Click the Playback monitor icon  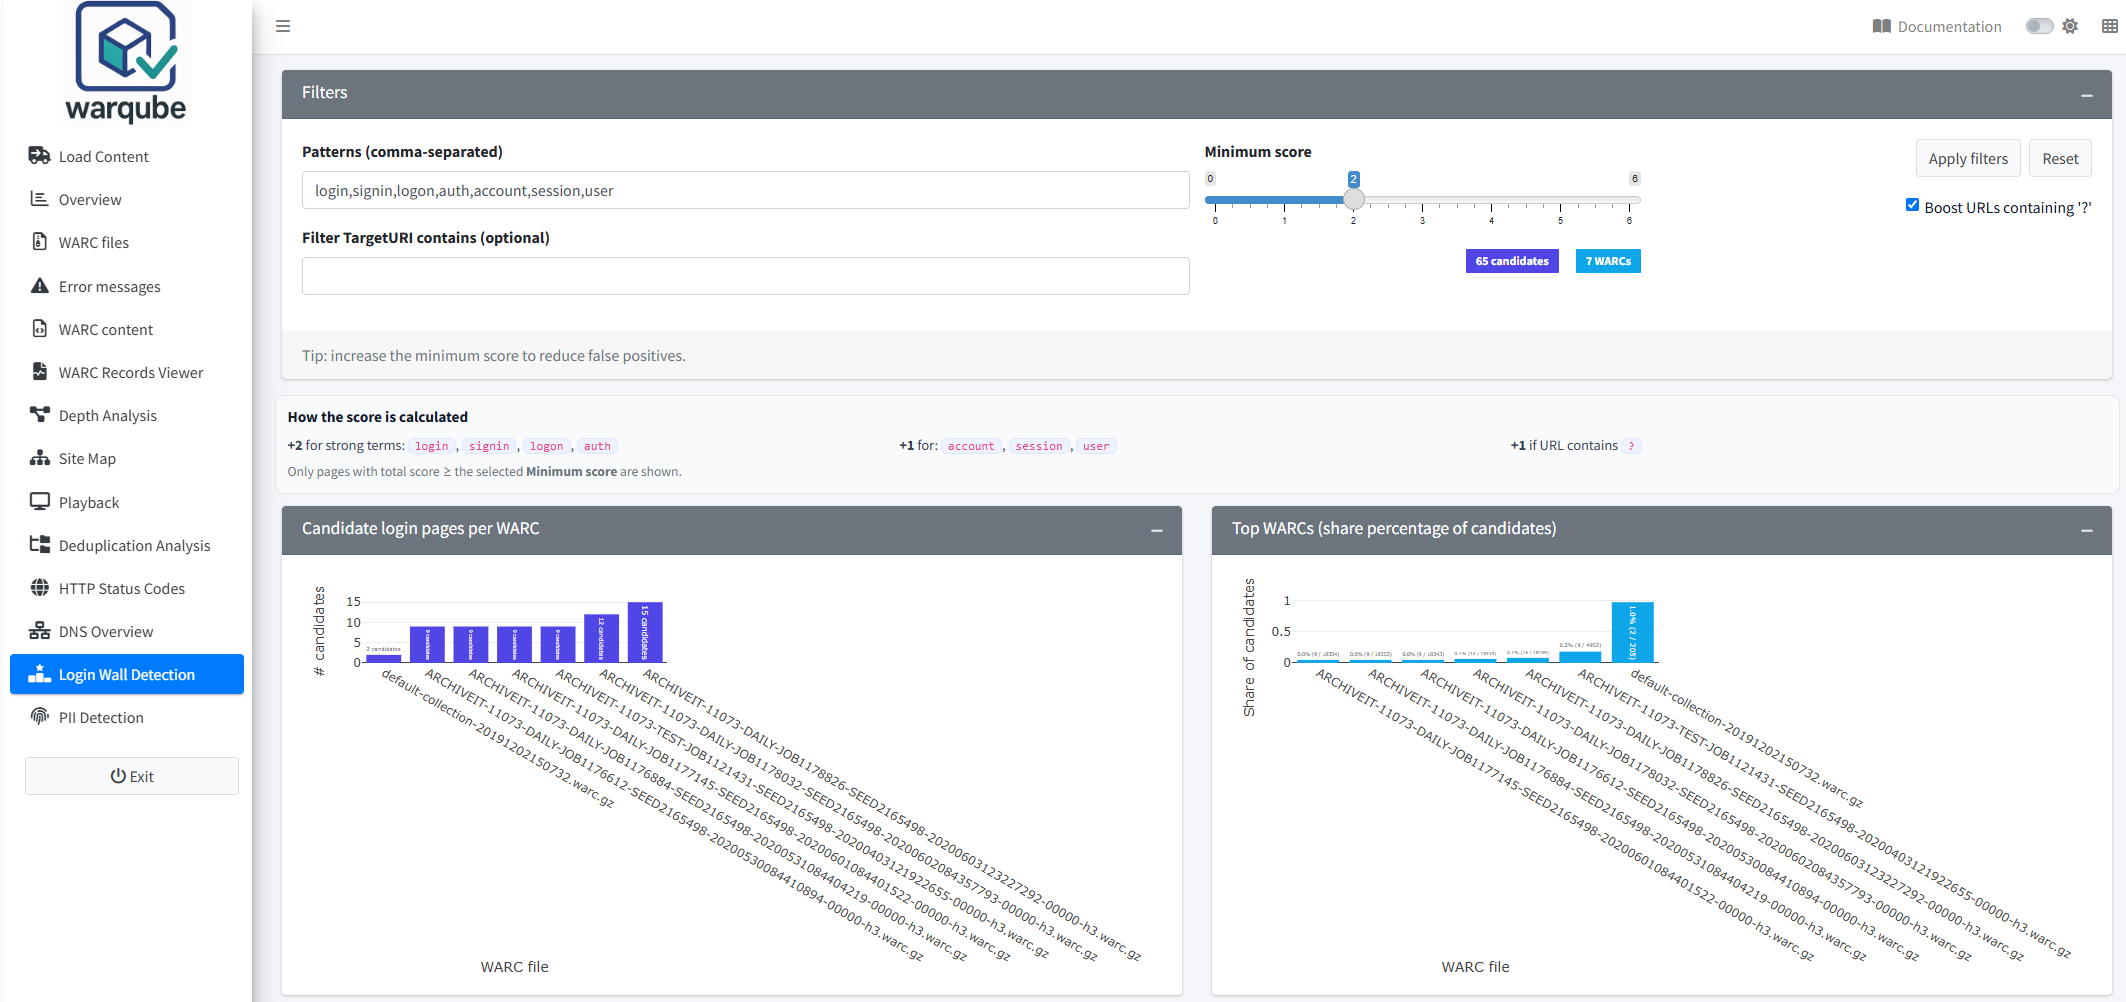(x=39, y=502)
